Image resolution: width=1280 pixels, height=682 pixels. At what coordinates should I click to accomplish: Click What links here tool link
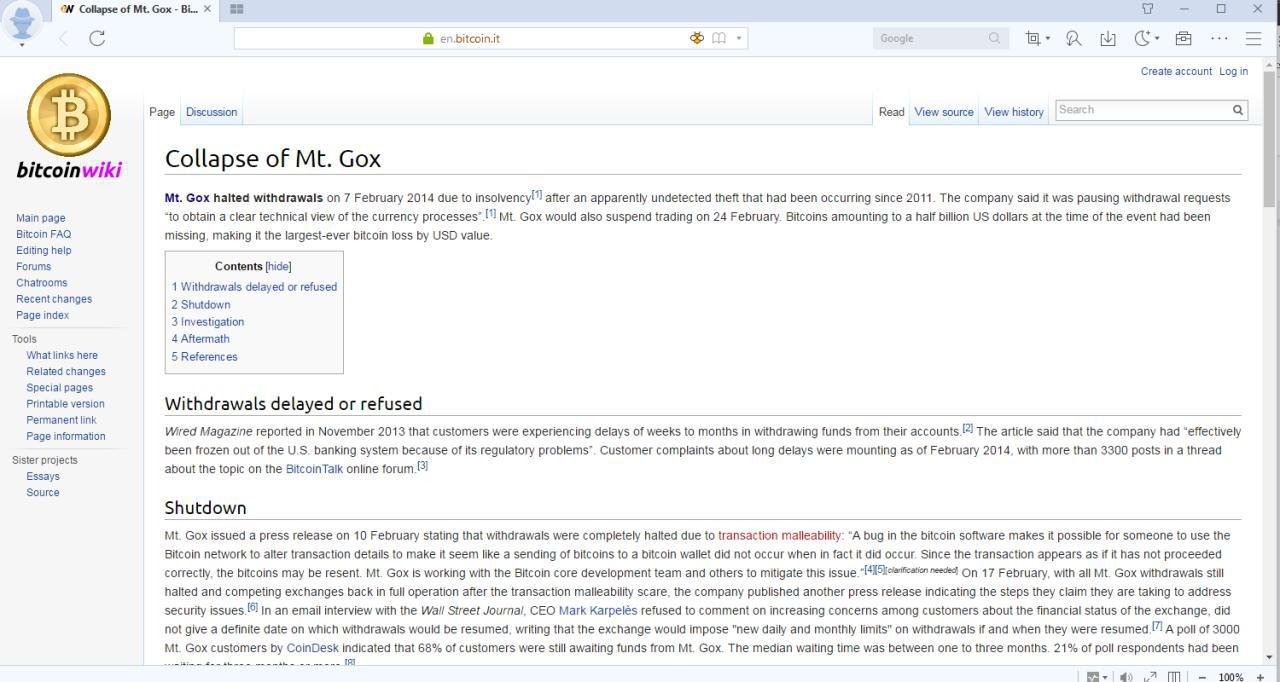tap(62, 355)
